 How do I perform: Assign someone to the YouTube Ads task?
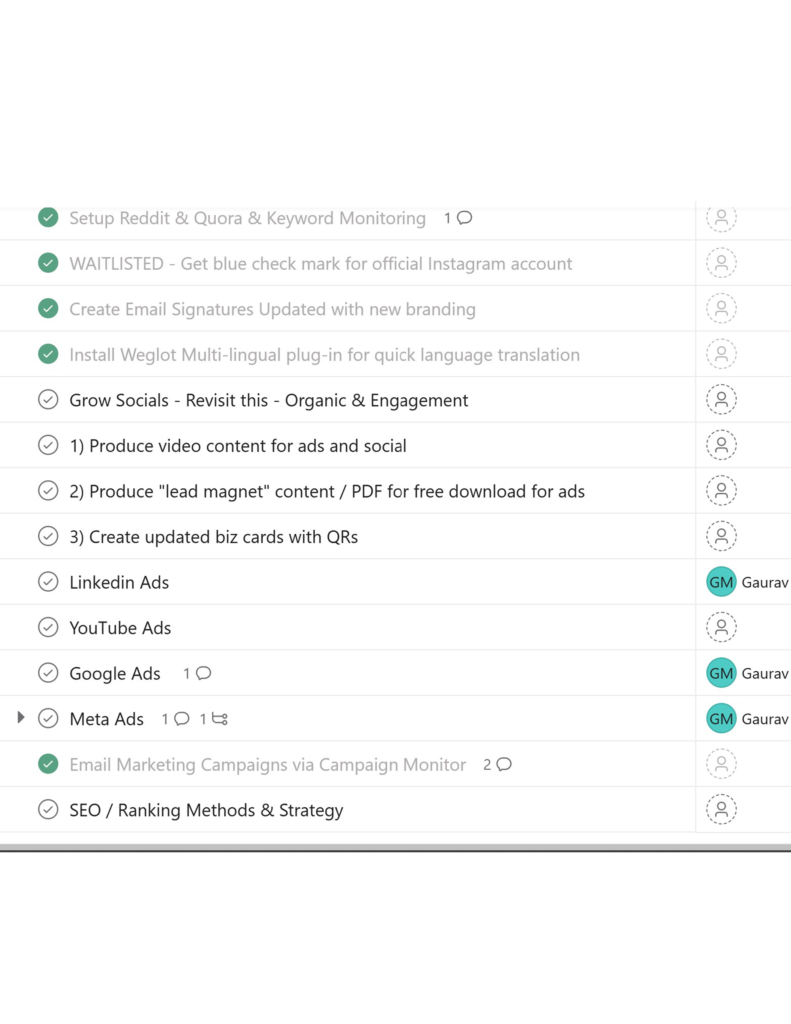tap(721, 627)
